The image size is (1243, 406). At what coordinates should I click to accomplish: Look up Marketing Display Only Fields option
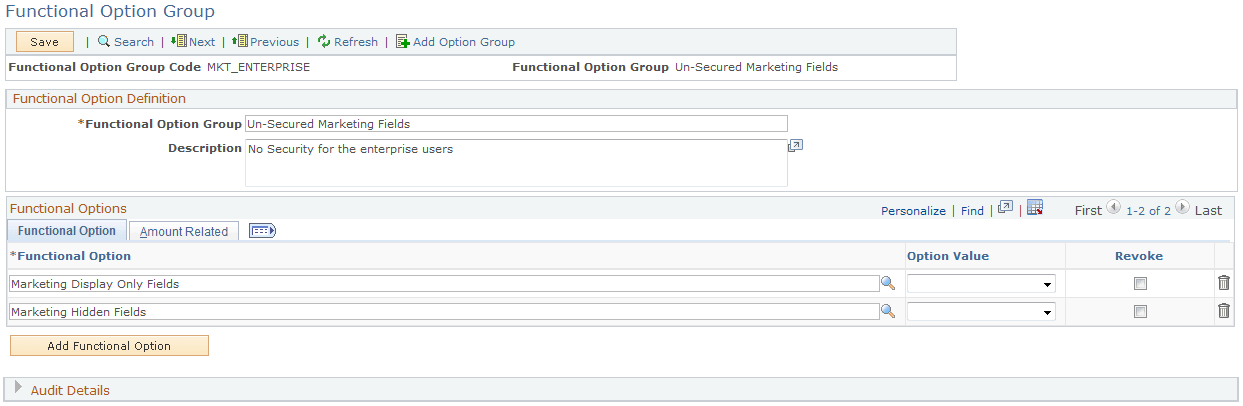click(x=887, y=284)
